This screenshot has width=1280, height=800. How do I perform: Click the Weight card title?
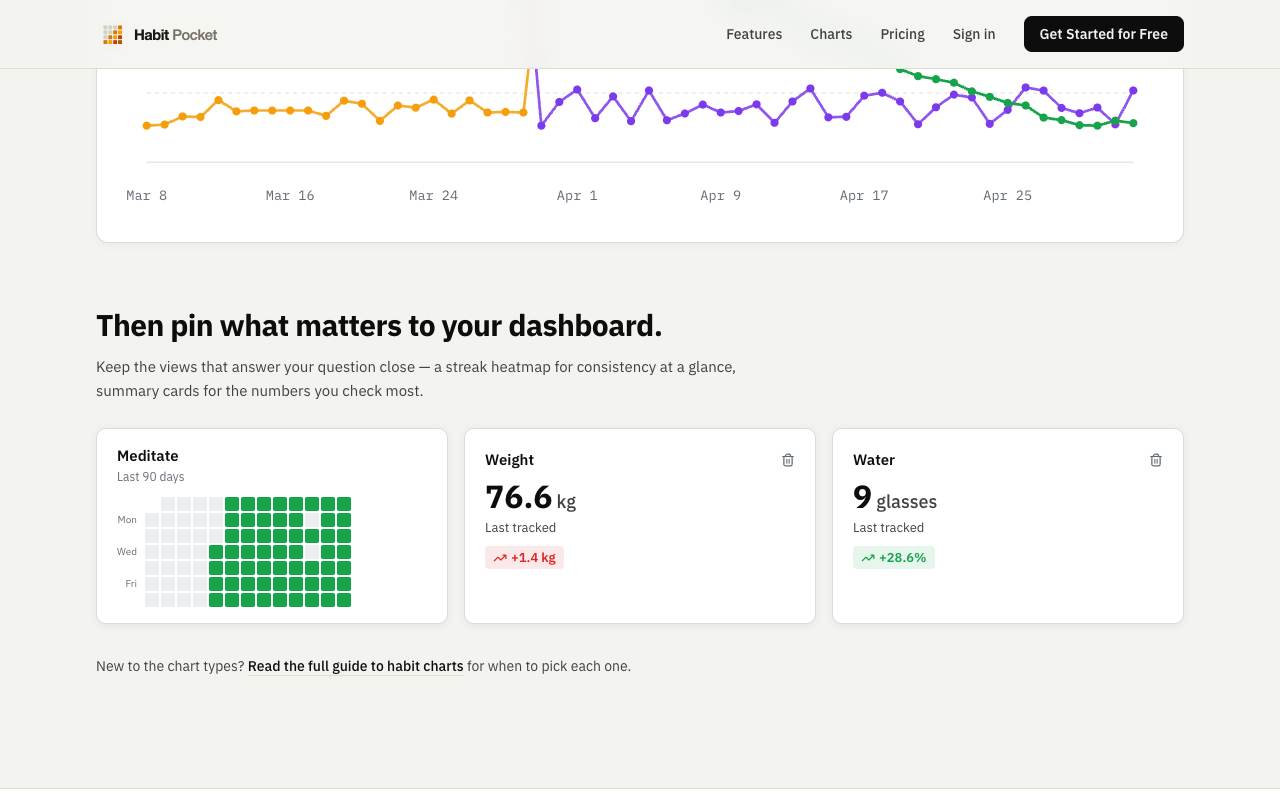click(x=510, y=460)
